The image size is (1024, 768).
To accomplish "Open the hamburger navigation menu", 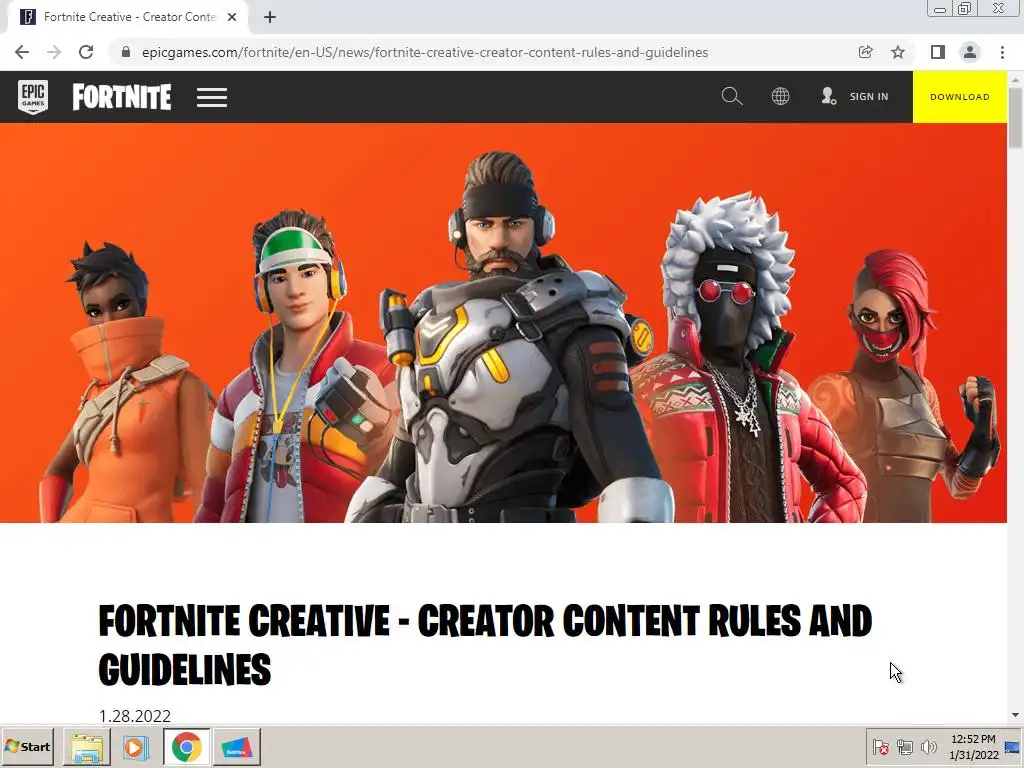I will click(x=212, y=97).
